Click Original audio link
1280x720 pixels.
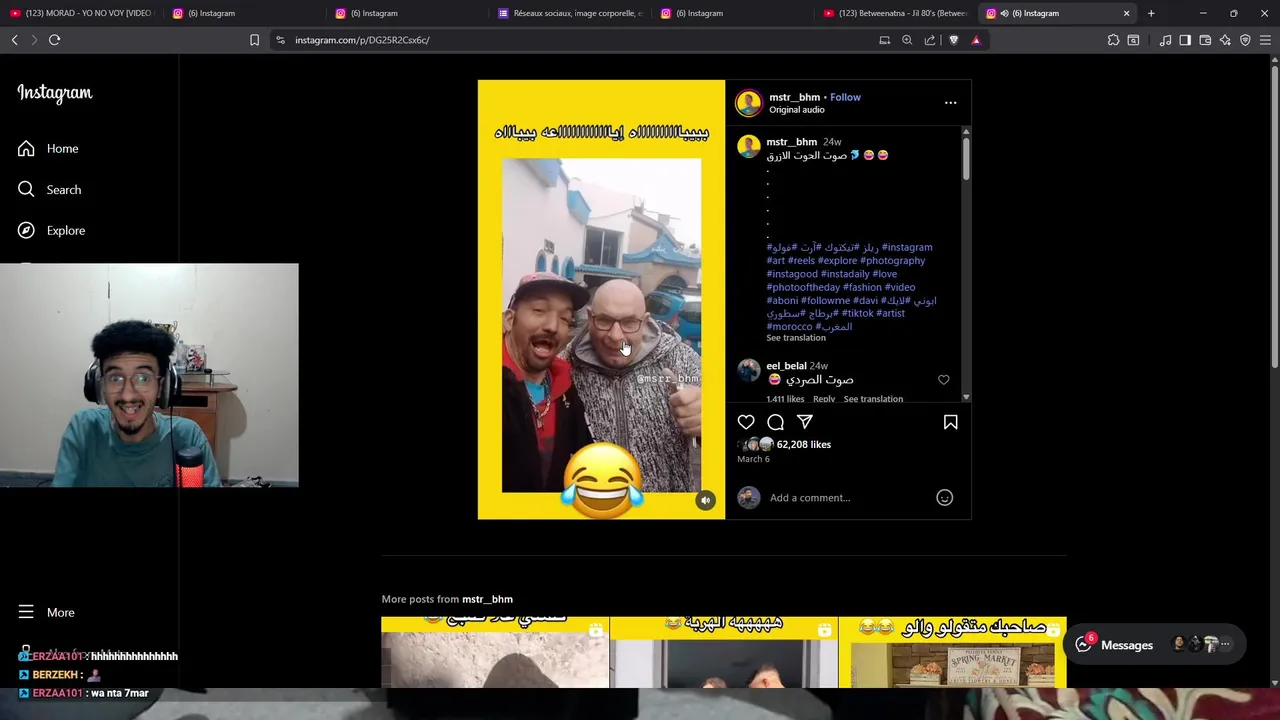(x=797, y=110)
